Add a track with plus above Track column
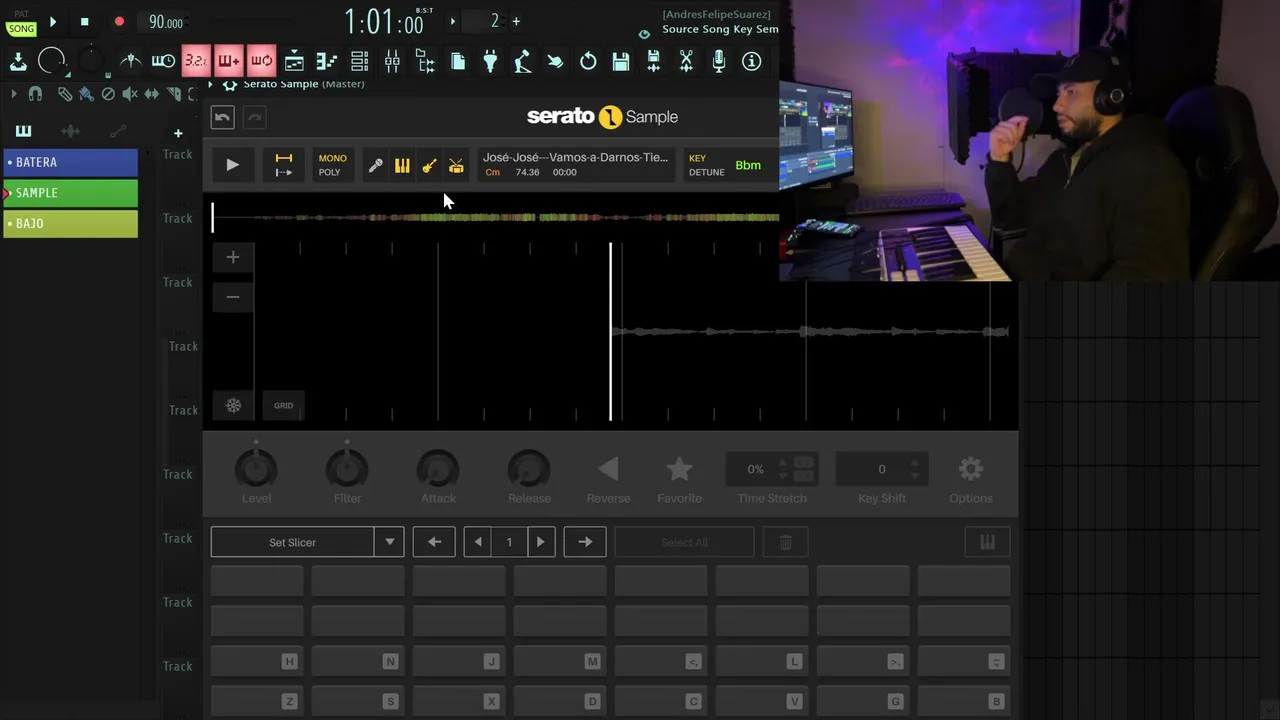 178,133
